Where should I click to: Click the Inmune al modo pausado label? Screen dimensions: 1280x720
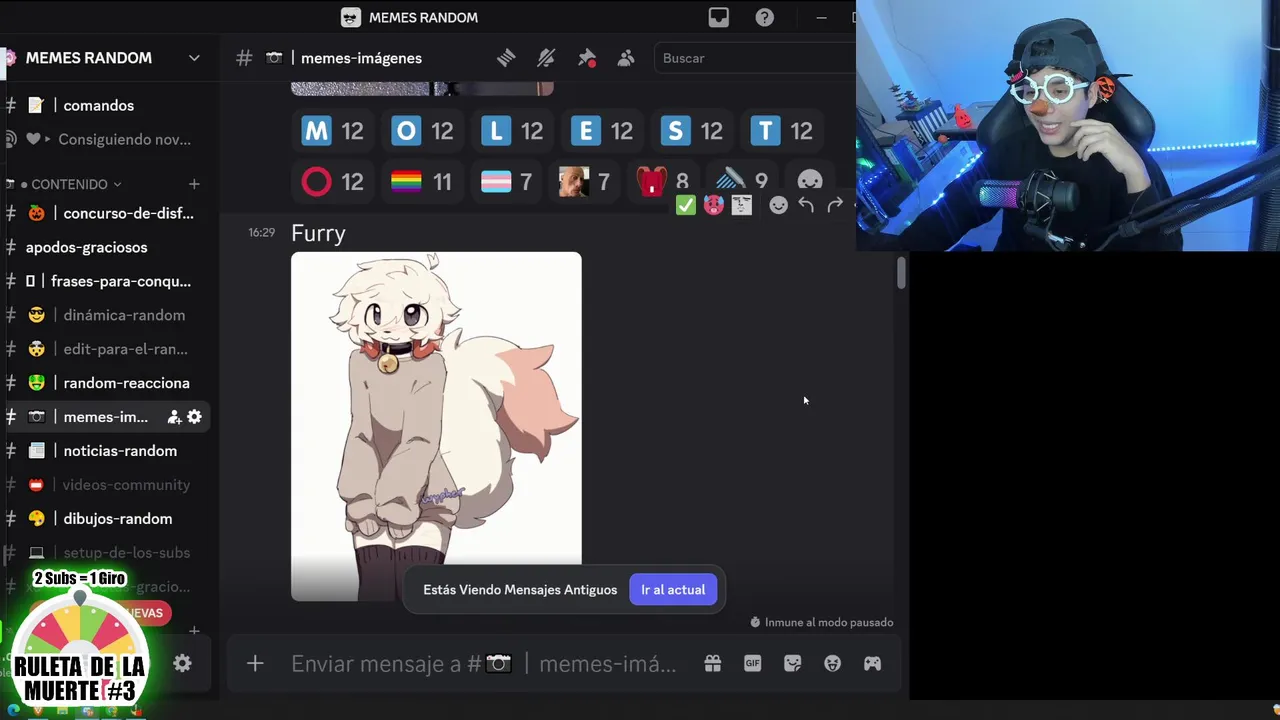pos(822,622)
